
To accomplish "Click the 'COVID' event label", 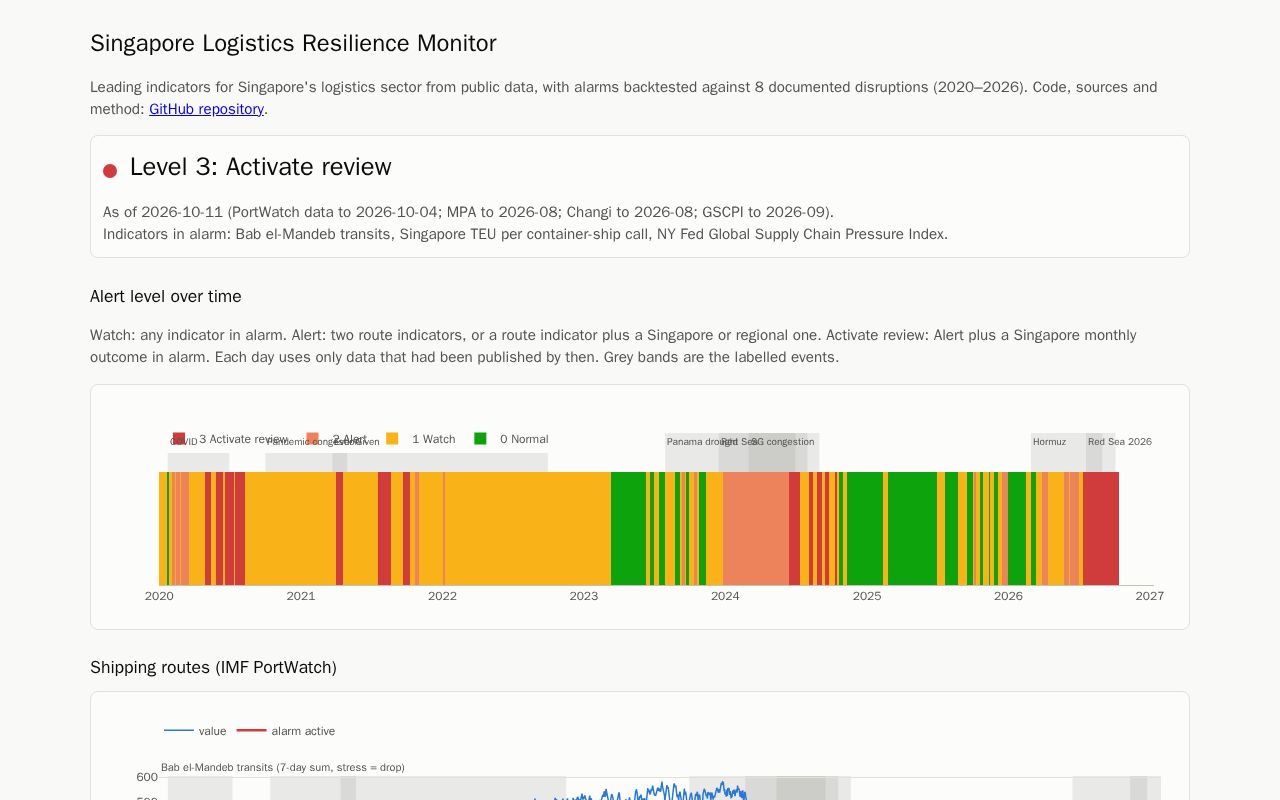I will 184,442.
